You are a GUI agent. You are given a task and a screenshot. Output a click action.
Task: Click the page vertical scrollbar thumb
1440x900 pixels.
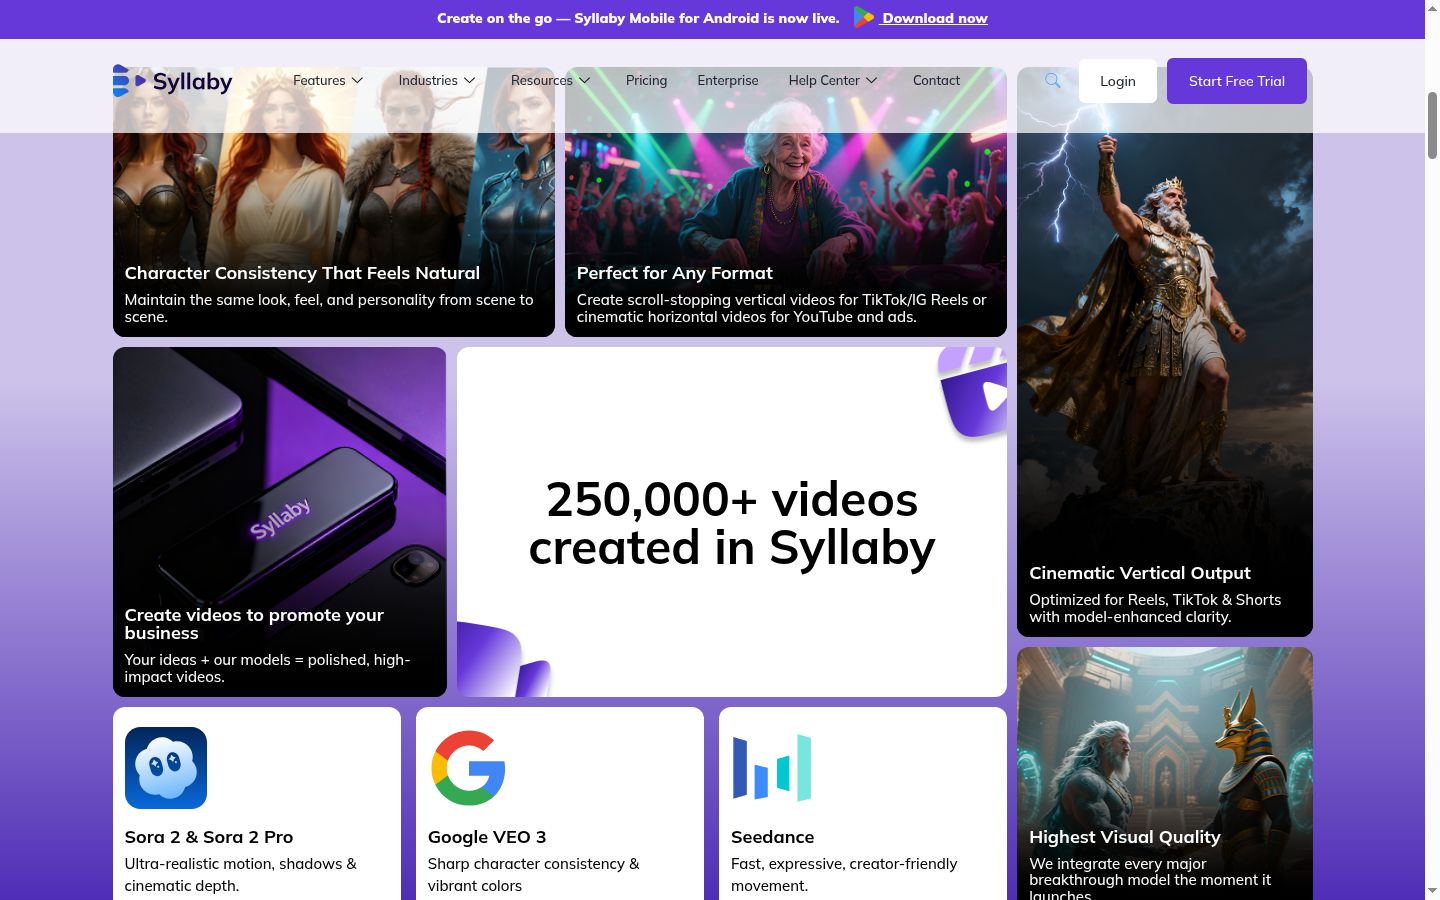click(1432, 125)
